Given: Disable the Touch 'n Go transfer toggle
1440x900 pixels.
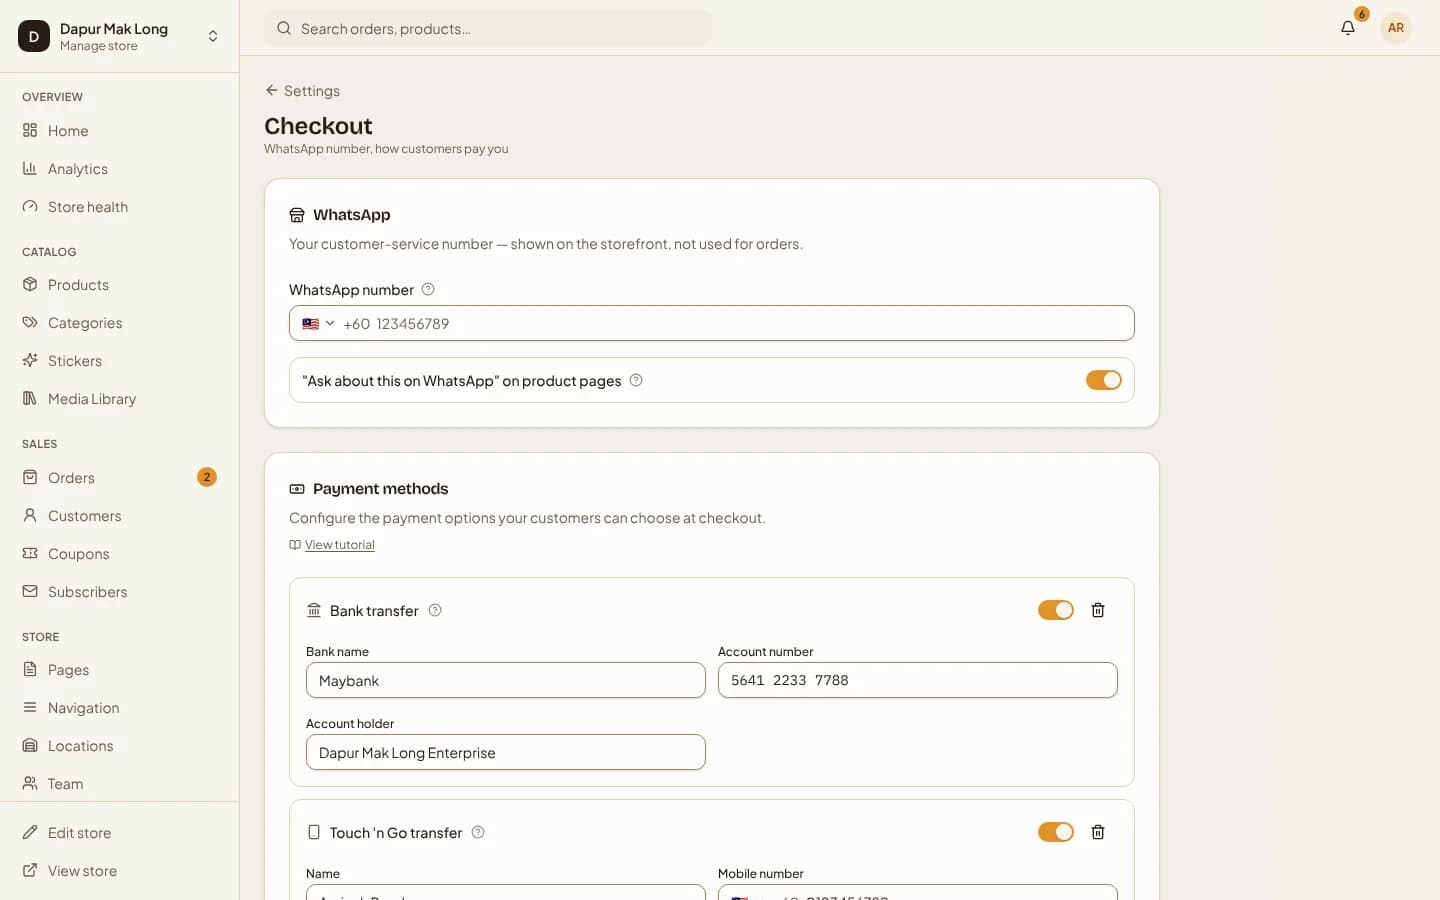Looking at the screenshot, I should [1056, 832].
